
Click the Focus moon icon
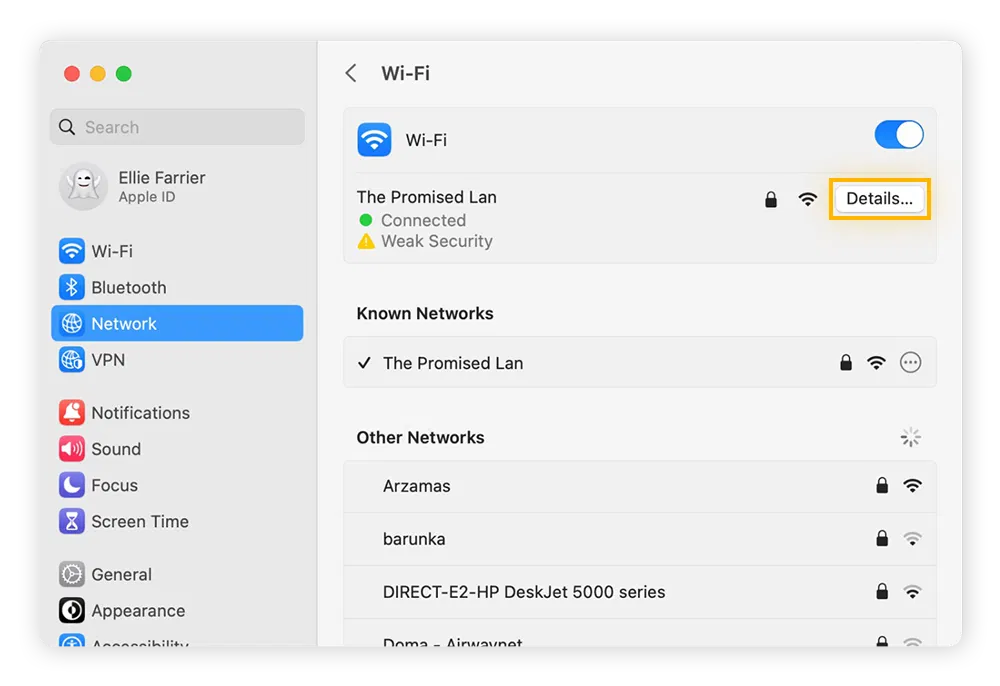[71, 485]
